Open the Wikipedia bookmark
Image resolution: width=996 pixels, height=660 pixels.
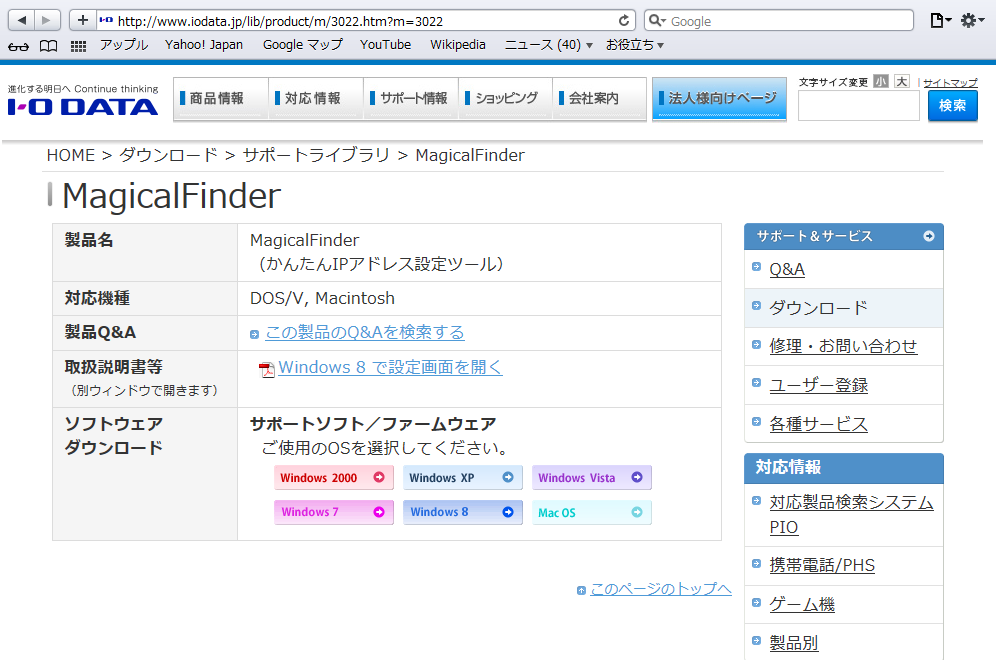pyautogui.click(x=458, y=45)
